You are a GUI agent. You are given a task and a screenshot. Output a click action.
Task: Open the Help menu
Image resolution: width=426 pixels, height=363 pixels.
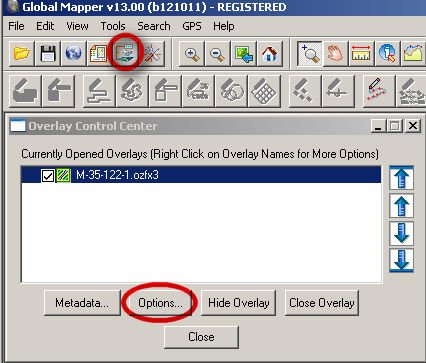pyautogui.click(x=224, y=26)
